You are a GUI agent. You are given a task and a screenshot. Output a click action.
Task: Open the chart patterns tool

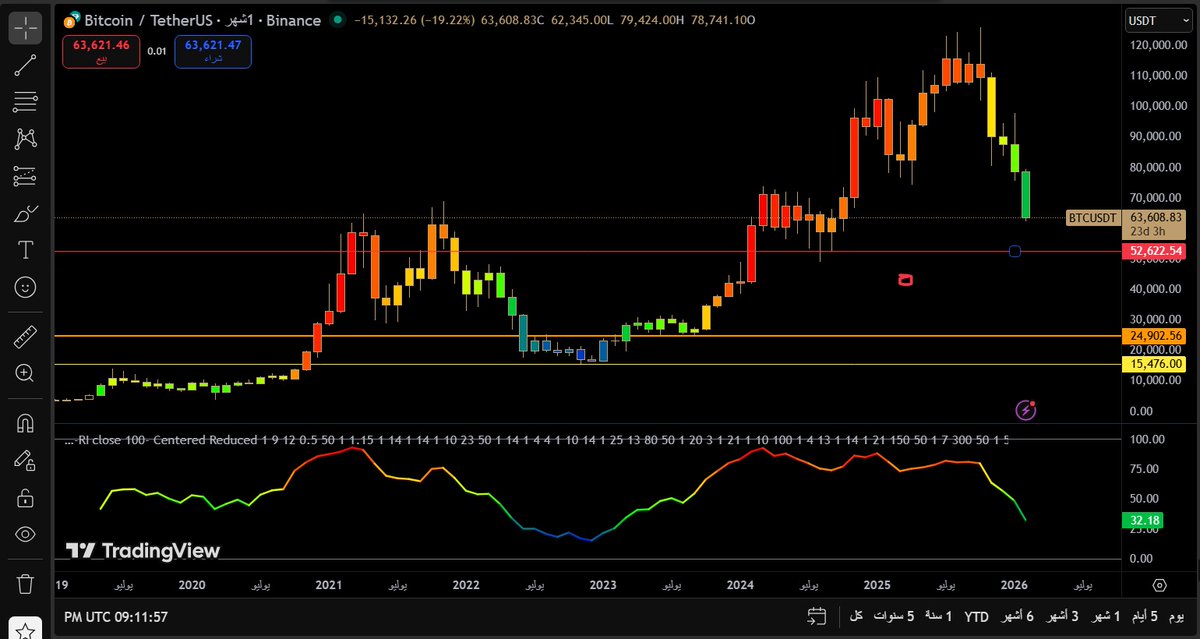[x=25, y=139]
